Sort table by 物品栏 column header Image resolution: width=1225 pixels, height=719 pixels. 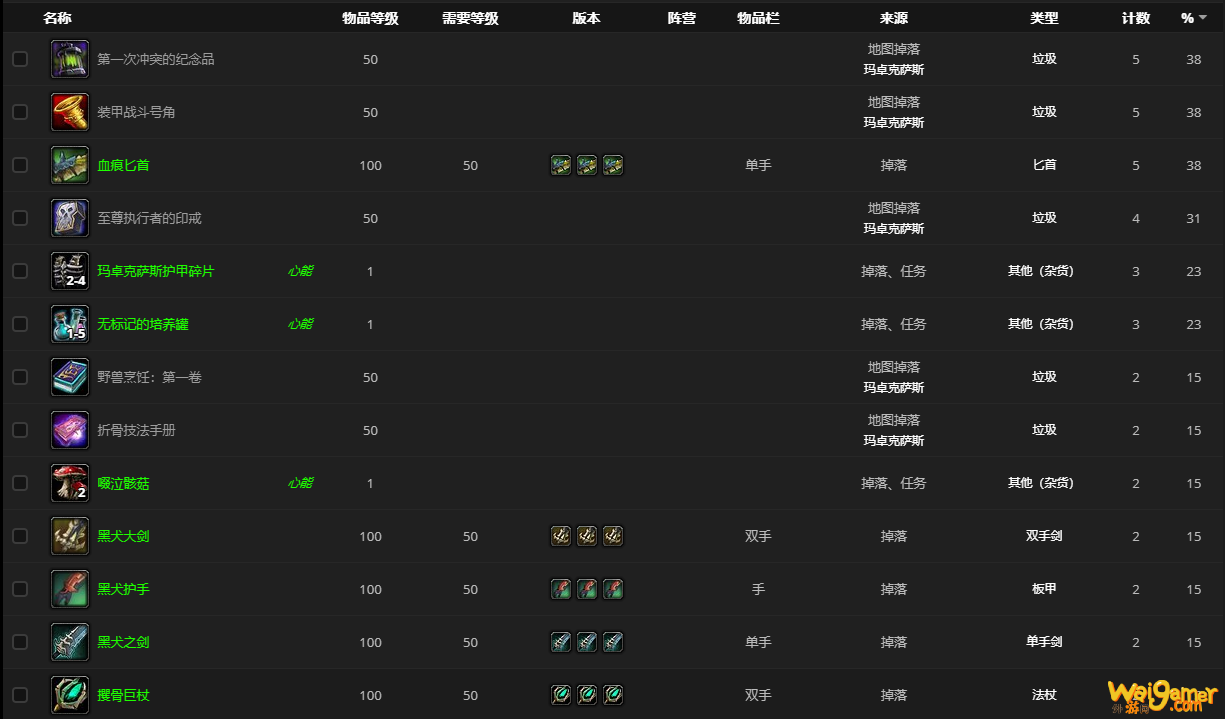758,18
